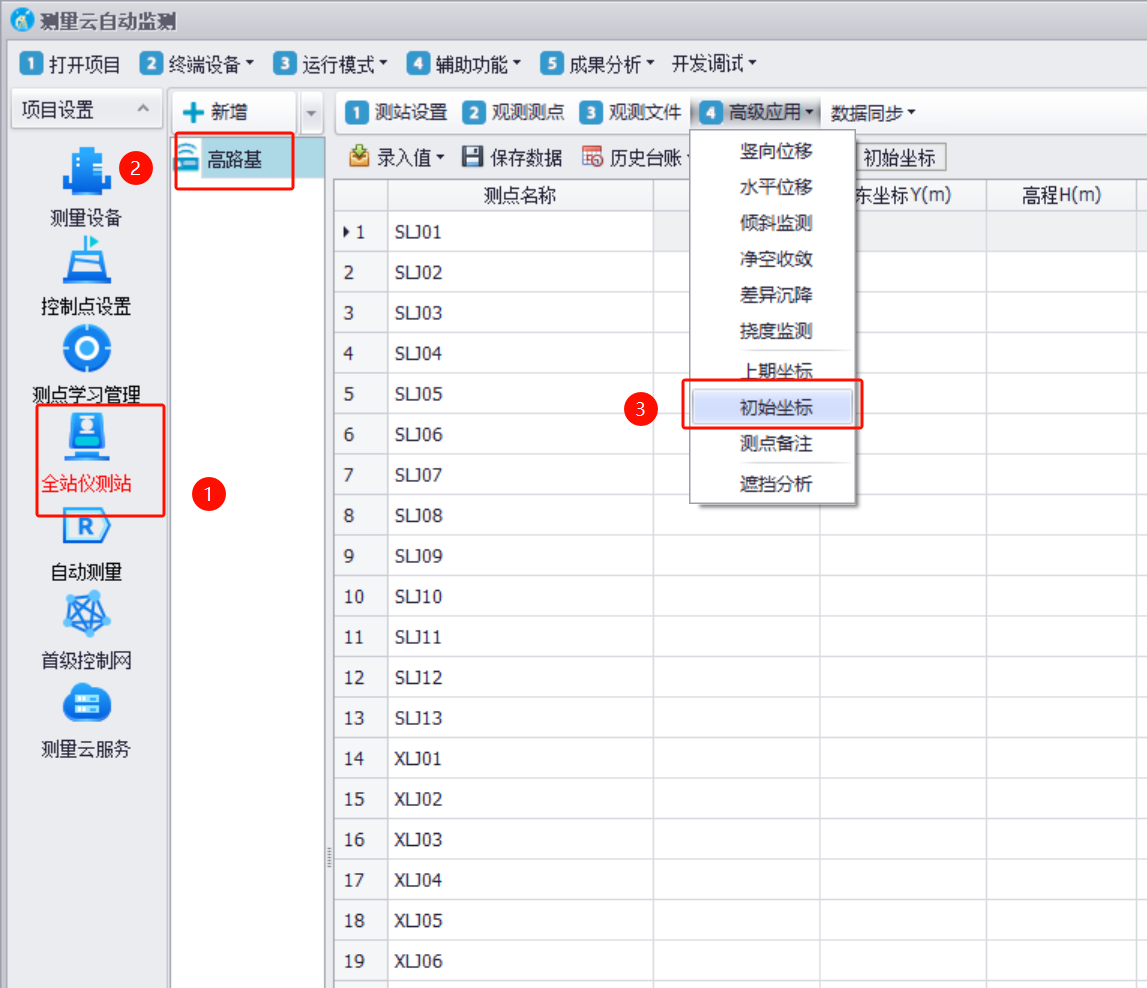Expand the 录入值 dropdown
Screen dimensions: 1147x988
click(397, 157)
